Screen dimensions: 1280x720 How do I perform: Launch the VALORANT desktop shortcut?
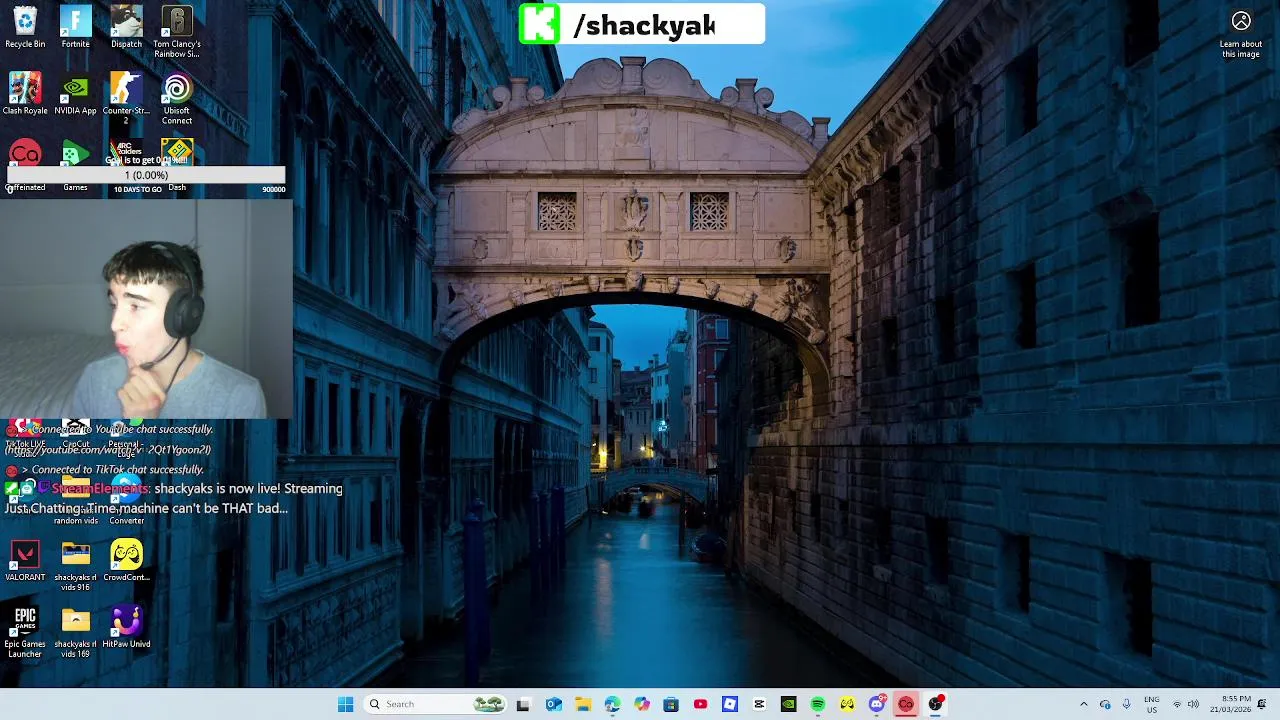pos(25,562)
